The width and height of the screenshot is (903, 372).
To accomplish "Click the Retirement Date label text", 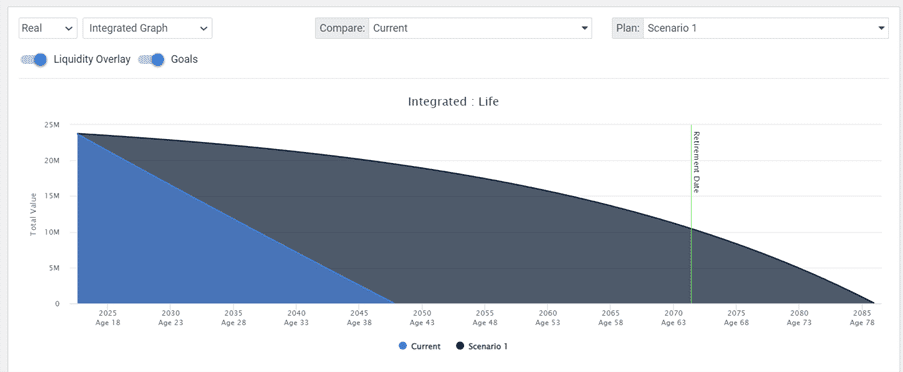I will 696,162.
